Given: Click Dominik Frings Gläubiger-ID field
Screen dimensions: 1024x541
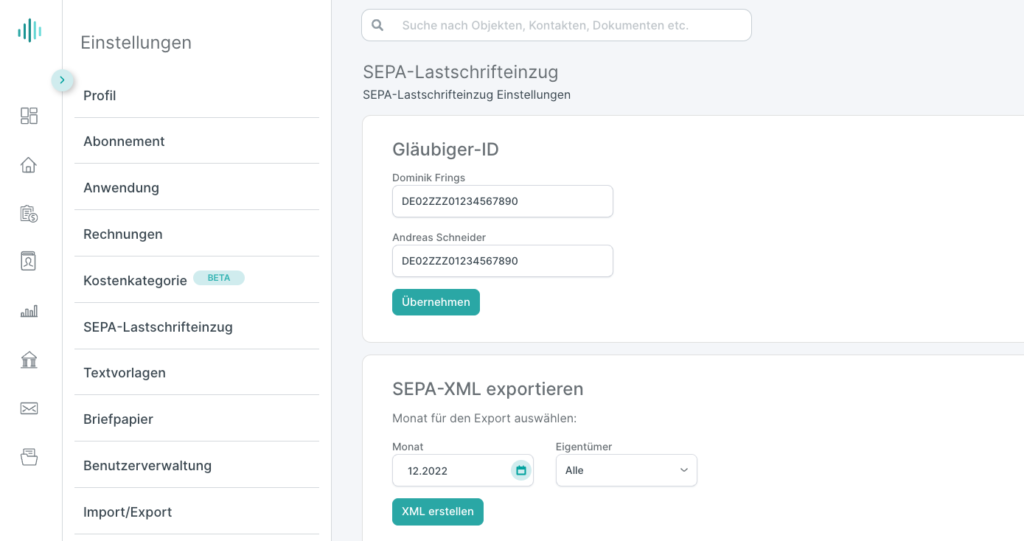Looking at the screenshot, I should tap(502, 201).
